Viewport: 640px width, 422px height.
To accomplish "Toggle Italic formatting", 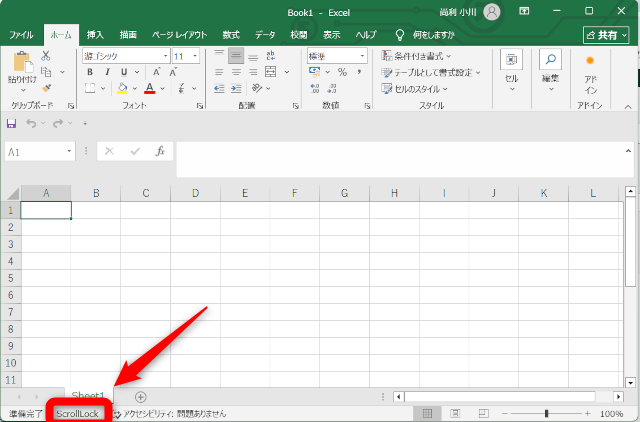I will pyautogui.click(x=107, y=72).
